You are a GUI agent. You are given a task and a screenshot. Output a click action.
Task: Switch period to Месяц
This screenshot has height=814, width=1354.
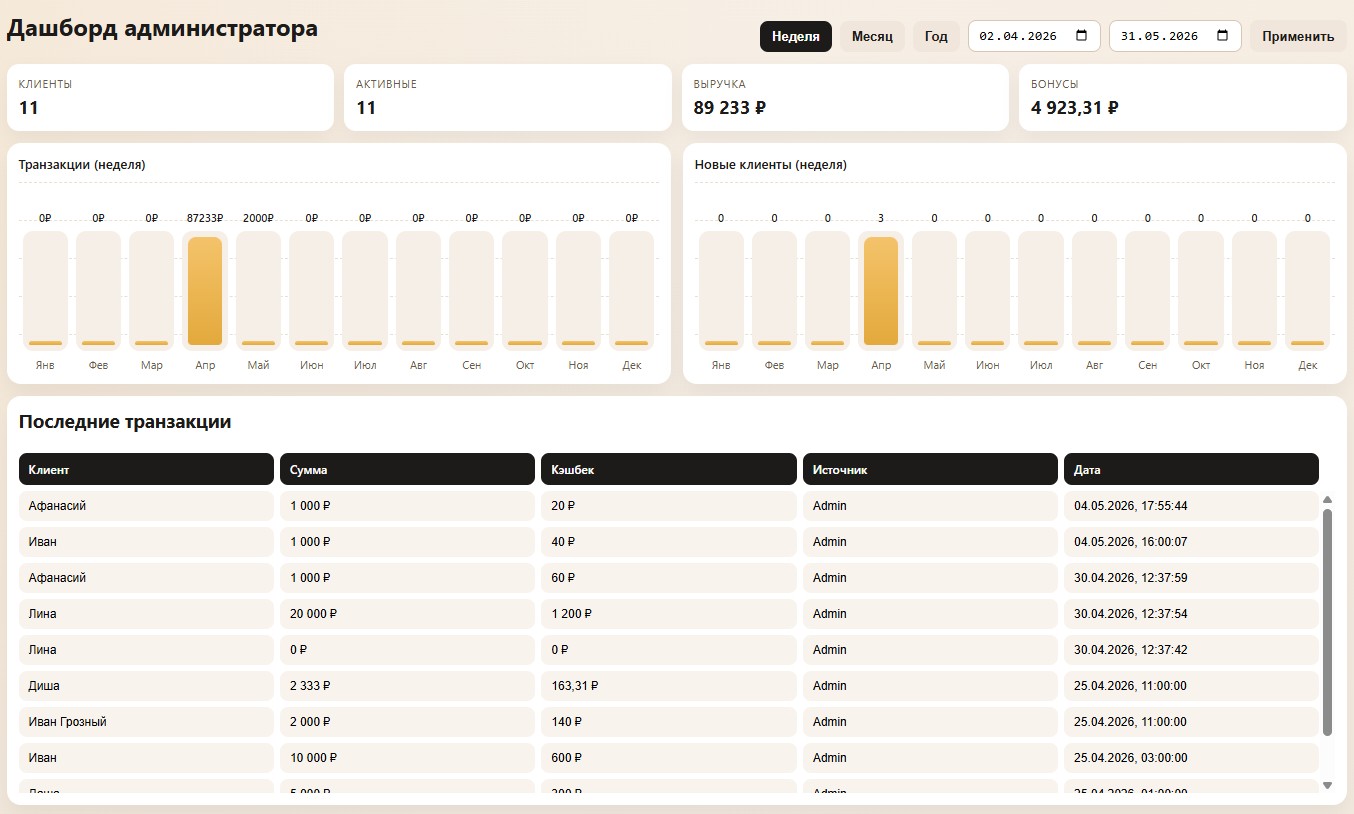tap(872, 36)
